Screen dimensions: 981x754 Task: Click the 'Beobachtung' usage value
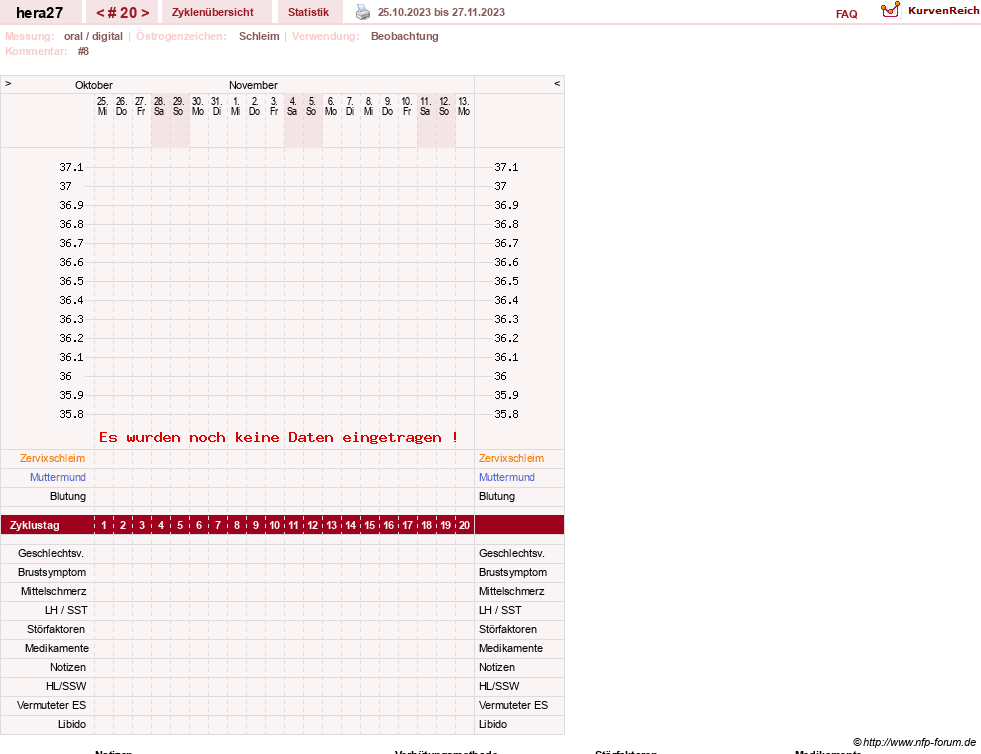point(405,36)
